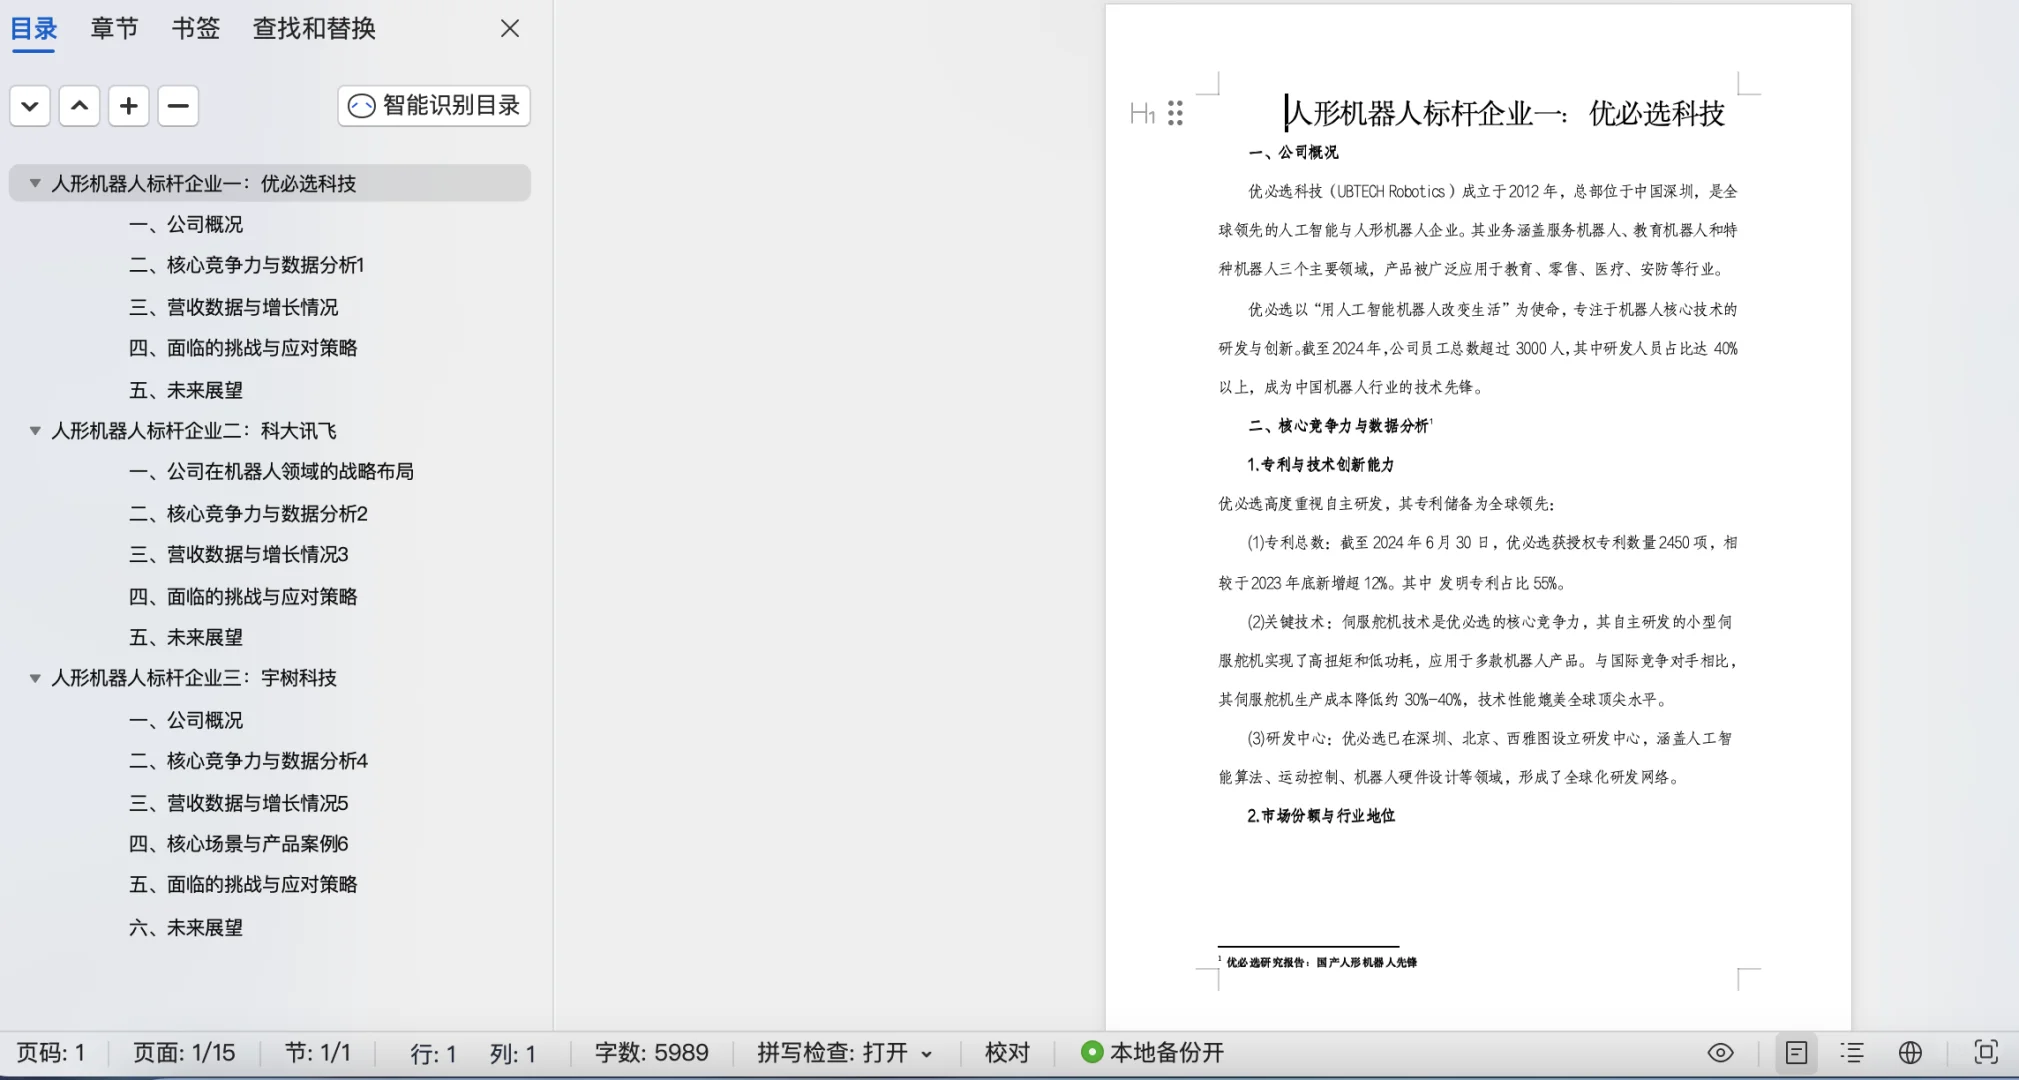Select outline heading 人形机器人标杆企业二：科大讯飞
This screenshot has height=1080, width=2019.
coord(194,431)
